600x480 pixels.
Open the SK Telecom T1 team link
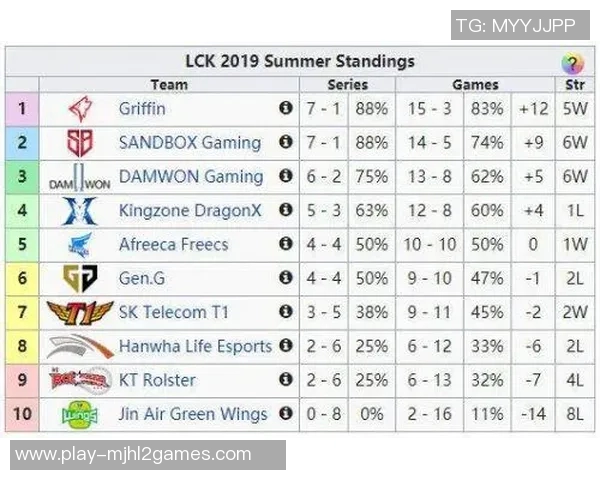[x=173, y=313]
